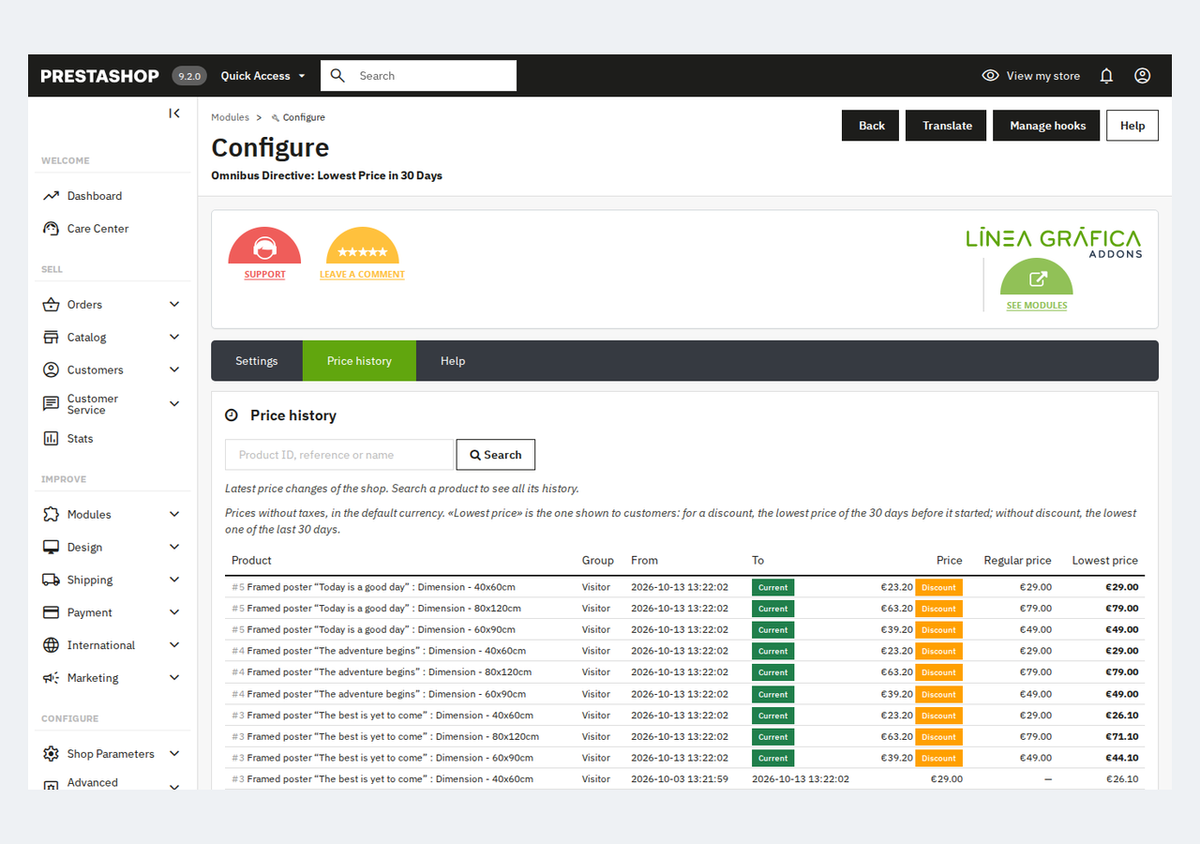Viewport: 1200px width, 844px height.
Task: Click the price history Search button
Action: [496, 455]
